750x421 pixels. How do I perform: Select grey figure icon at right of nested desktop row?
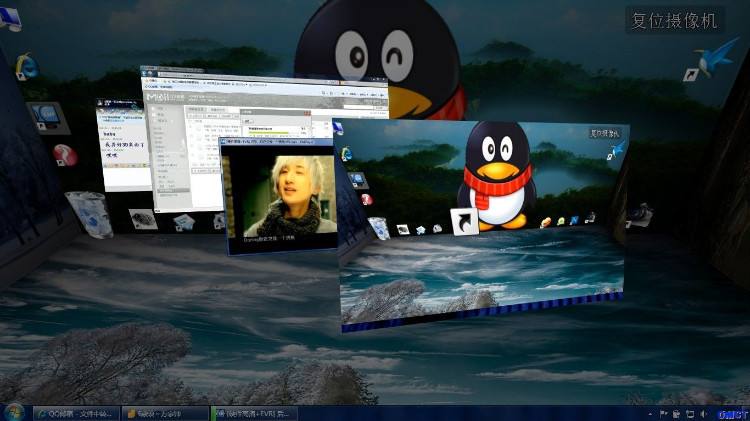pos(590,218)
